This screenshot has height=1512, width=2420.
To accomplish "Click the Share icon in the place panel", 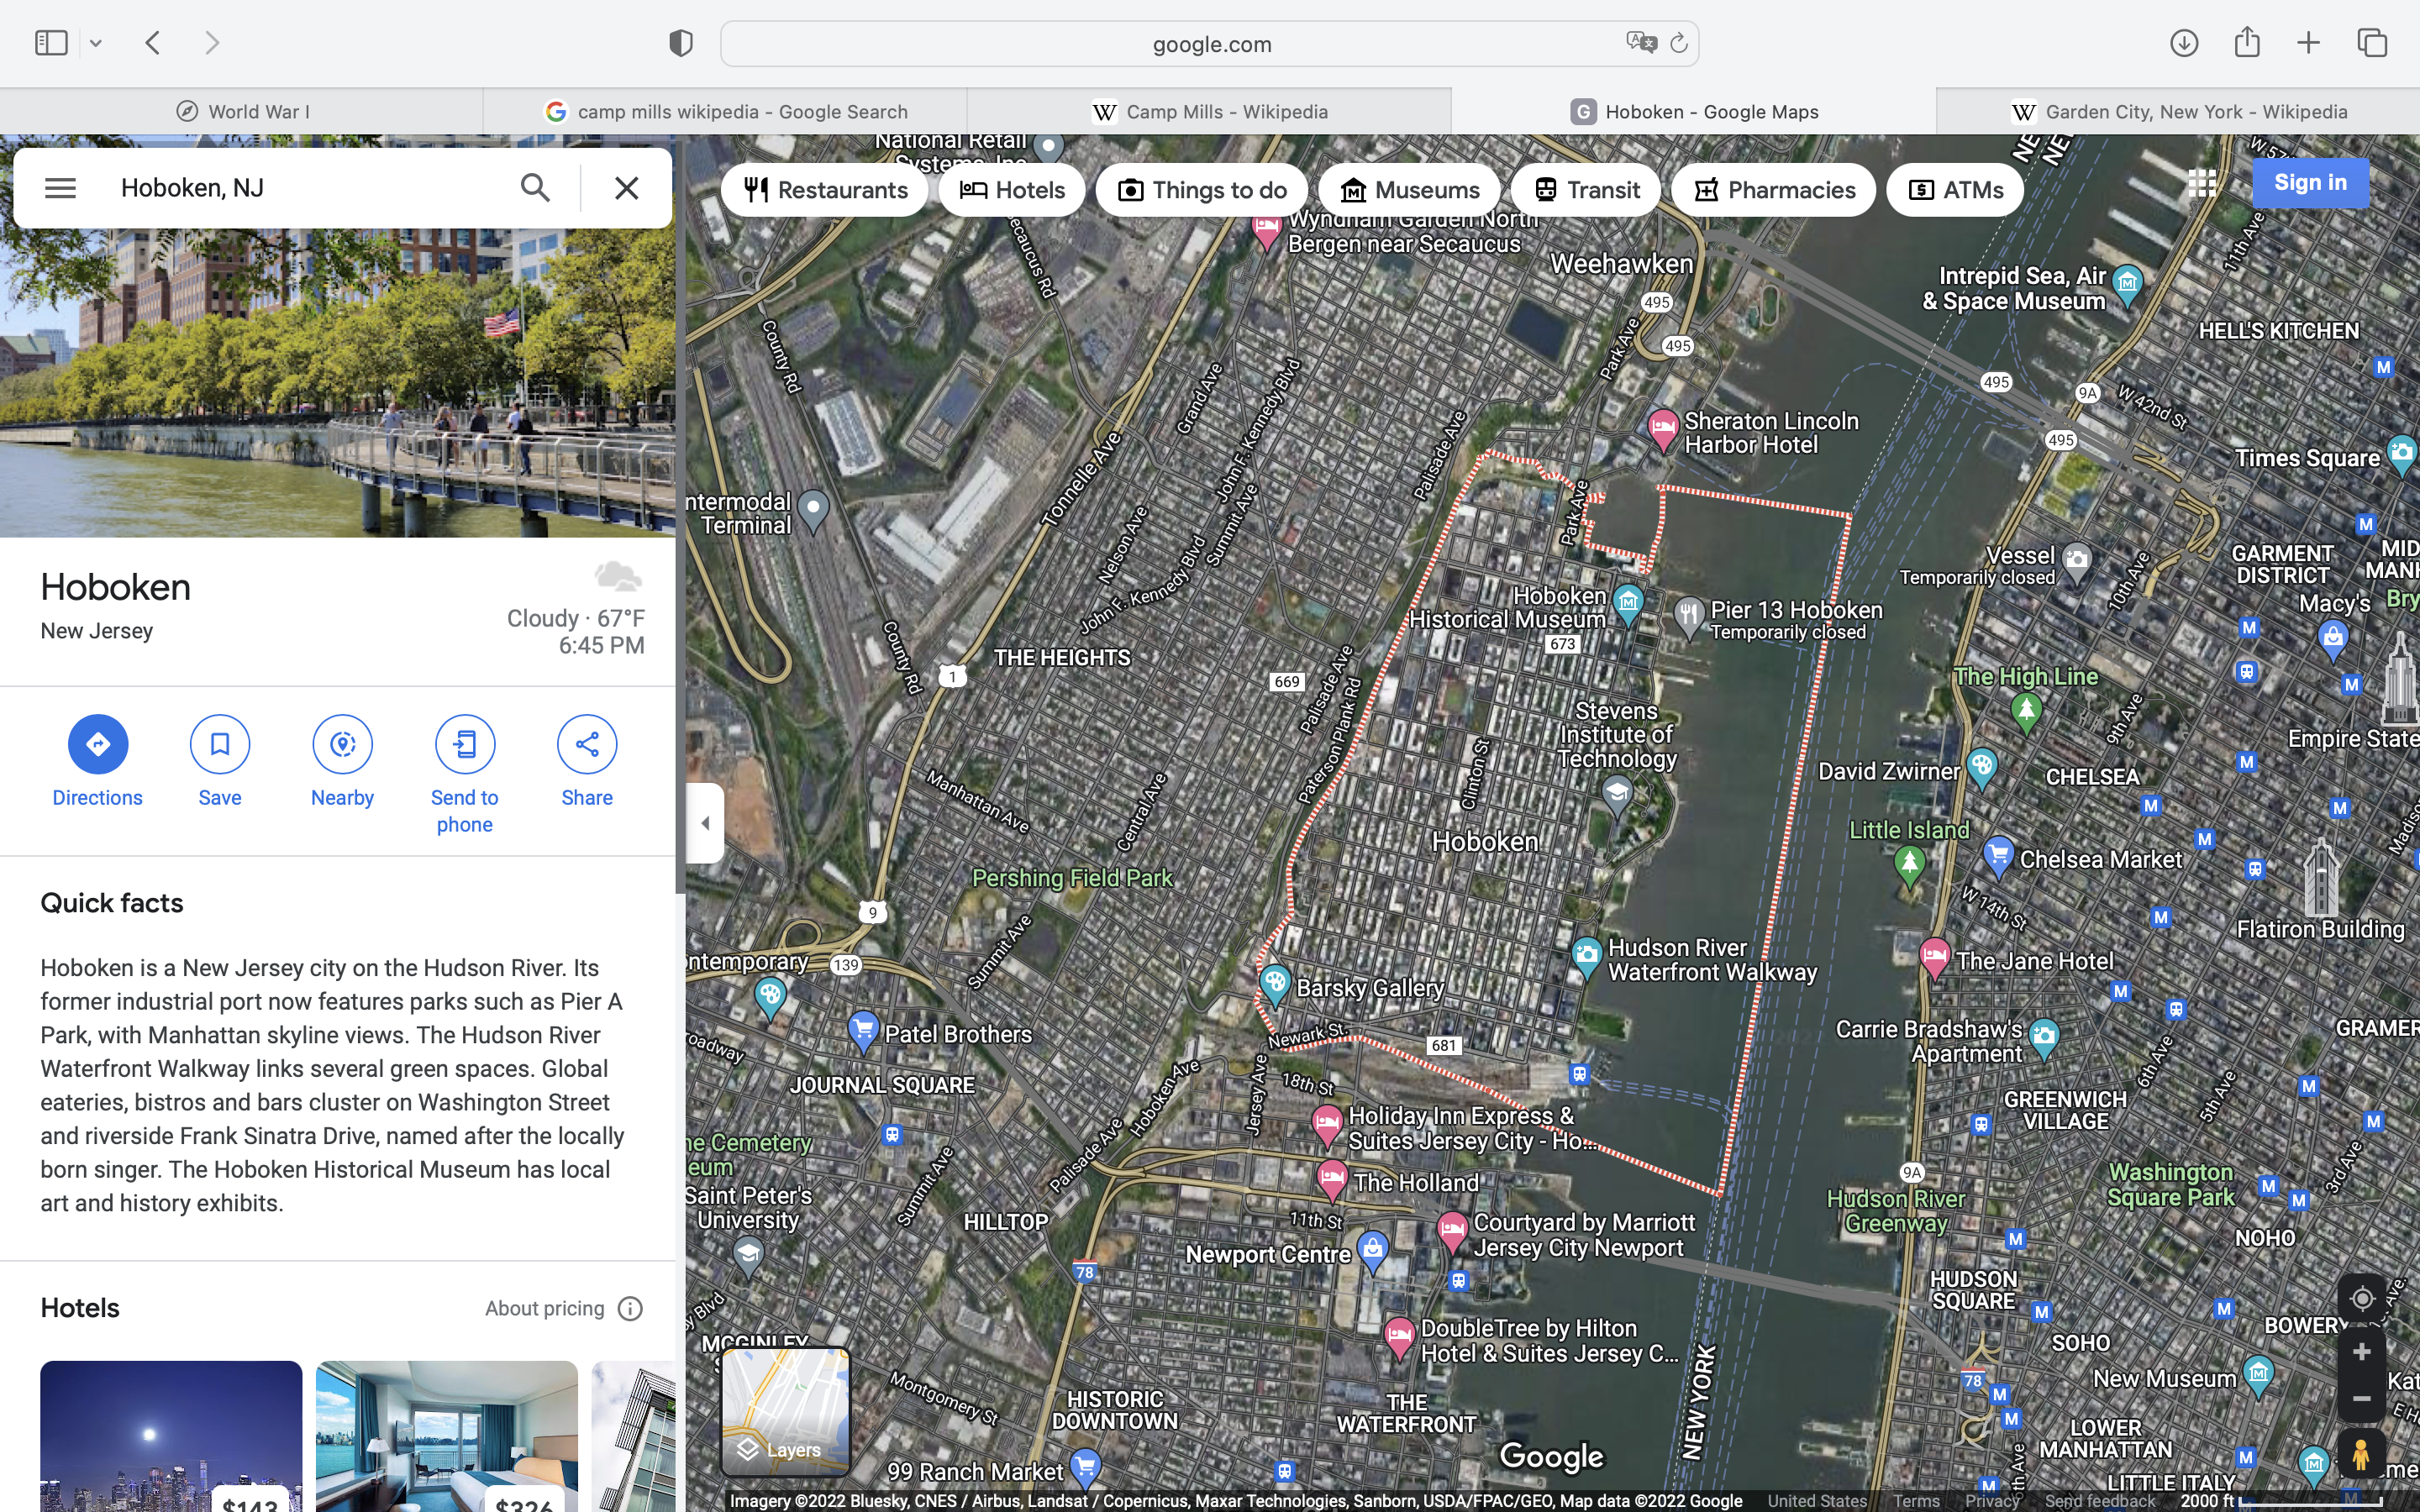I will pyautogui.click(x=587, y=744).
